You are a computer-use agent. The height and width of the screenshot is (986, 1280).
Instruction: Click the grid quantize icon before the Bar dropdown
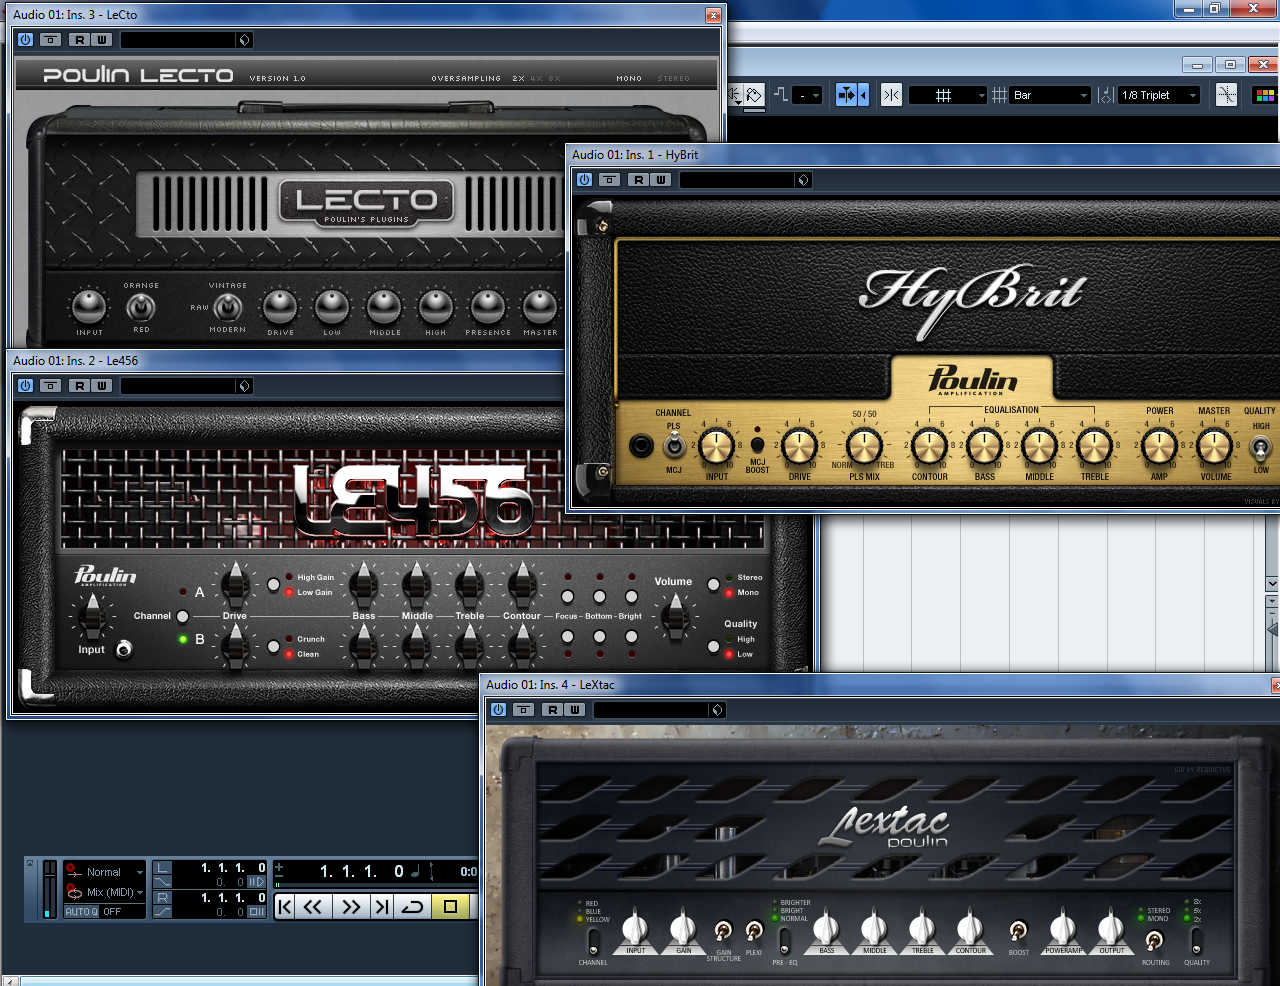(x=997, y=94)
